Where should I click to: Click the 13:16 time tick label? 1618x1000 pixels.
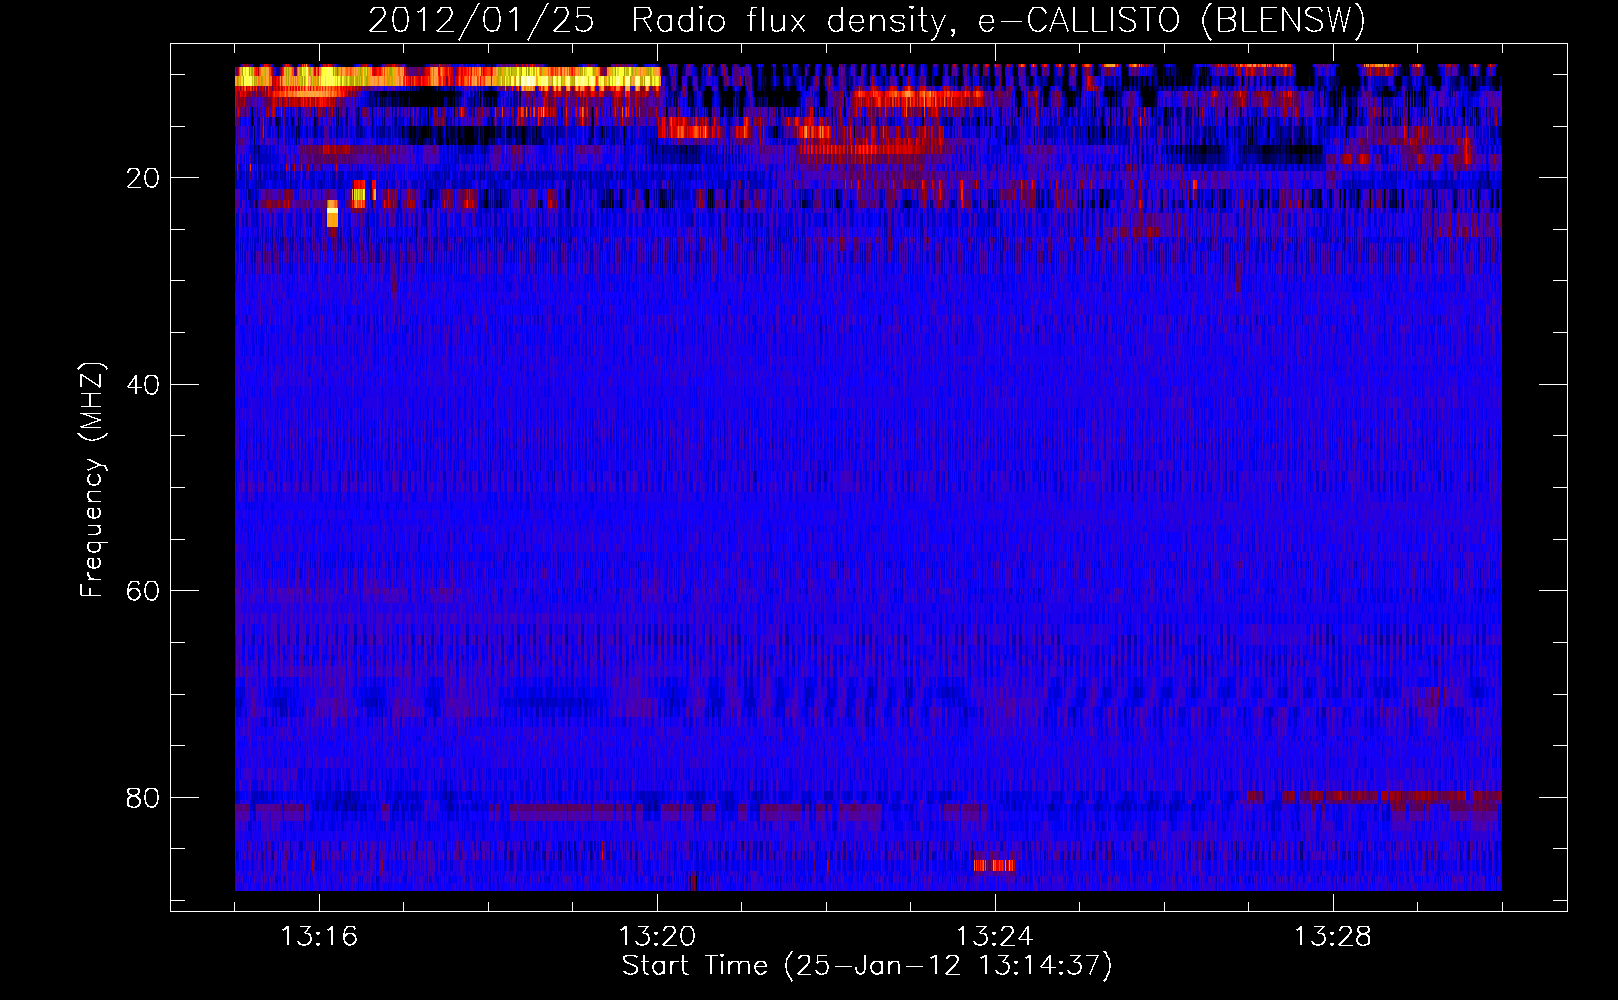tap(319, 937)
